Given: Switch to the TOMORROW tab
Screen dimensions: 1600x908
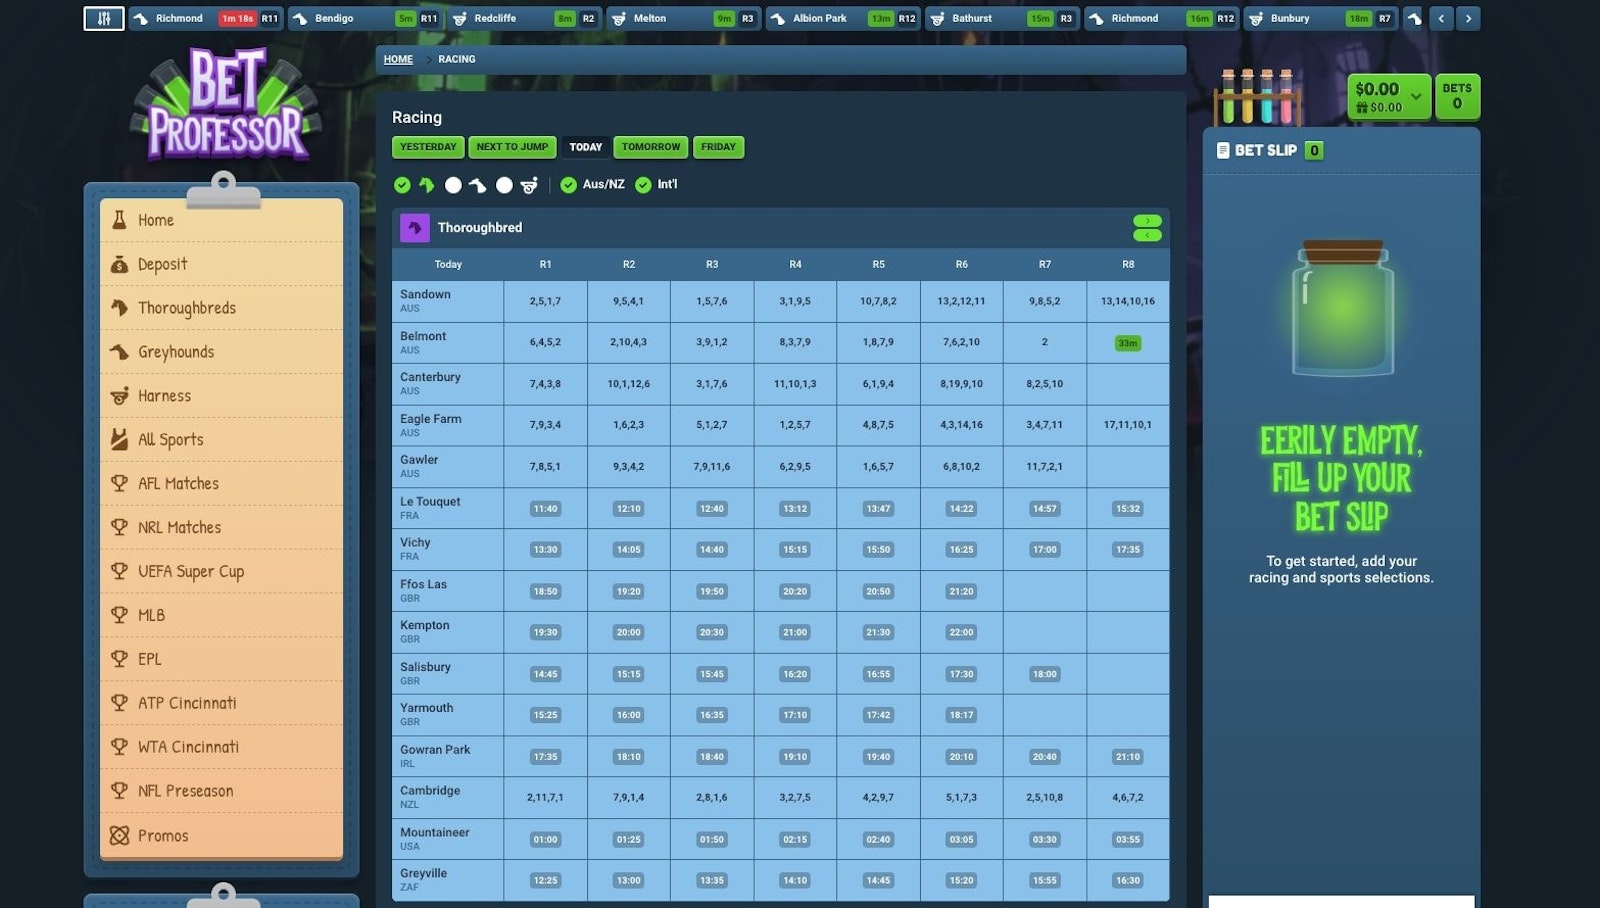Looking at the screenshot, I should tap(651, 147).
